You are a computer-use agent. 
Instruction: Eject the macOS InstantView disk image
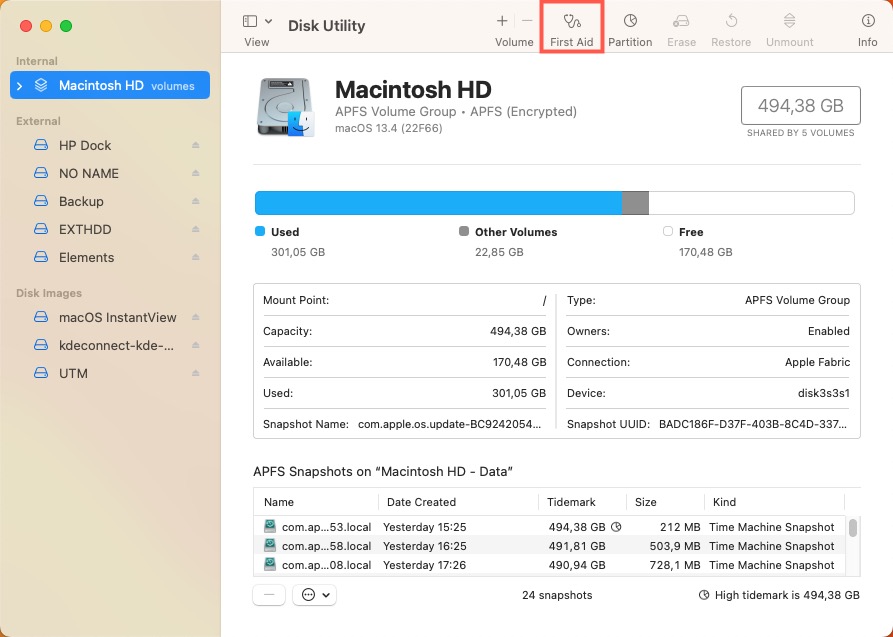click(196, 318)
